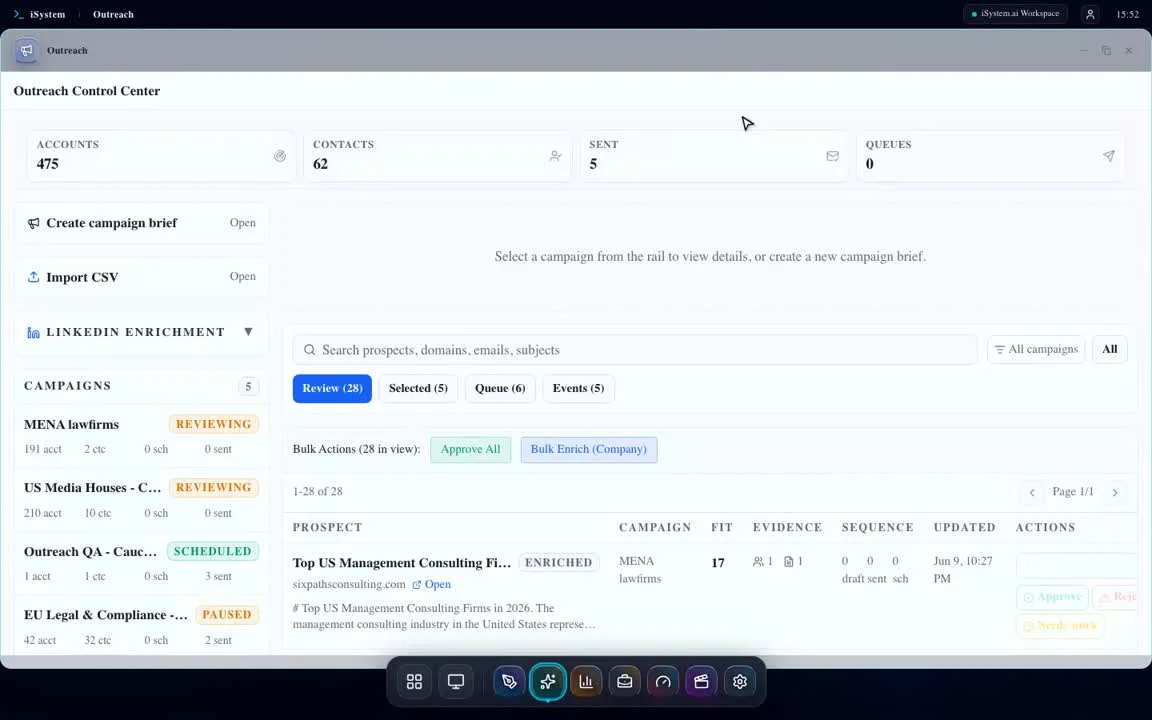Click the UPDATED column header
This screenshot has height=720, width=1152.
point(964,528)
